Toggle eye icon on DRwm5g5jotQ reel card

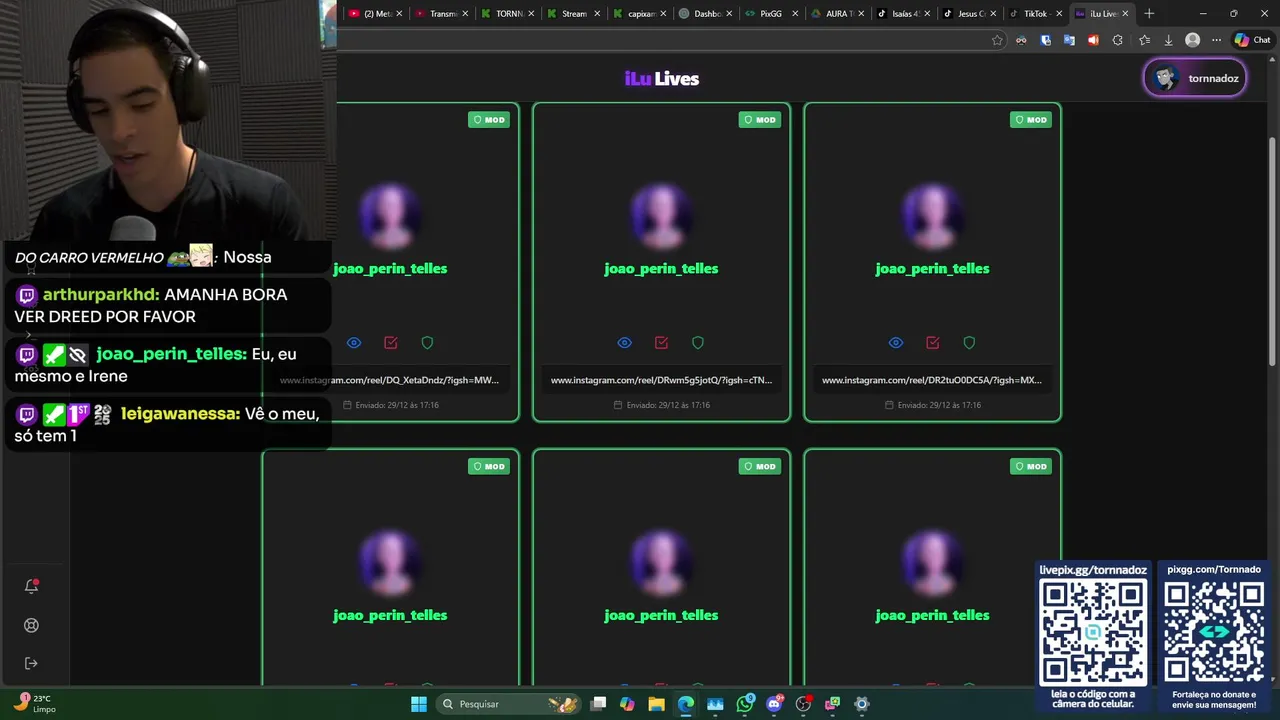(x=625, y=343)
